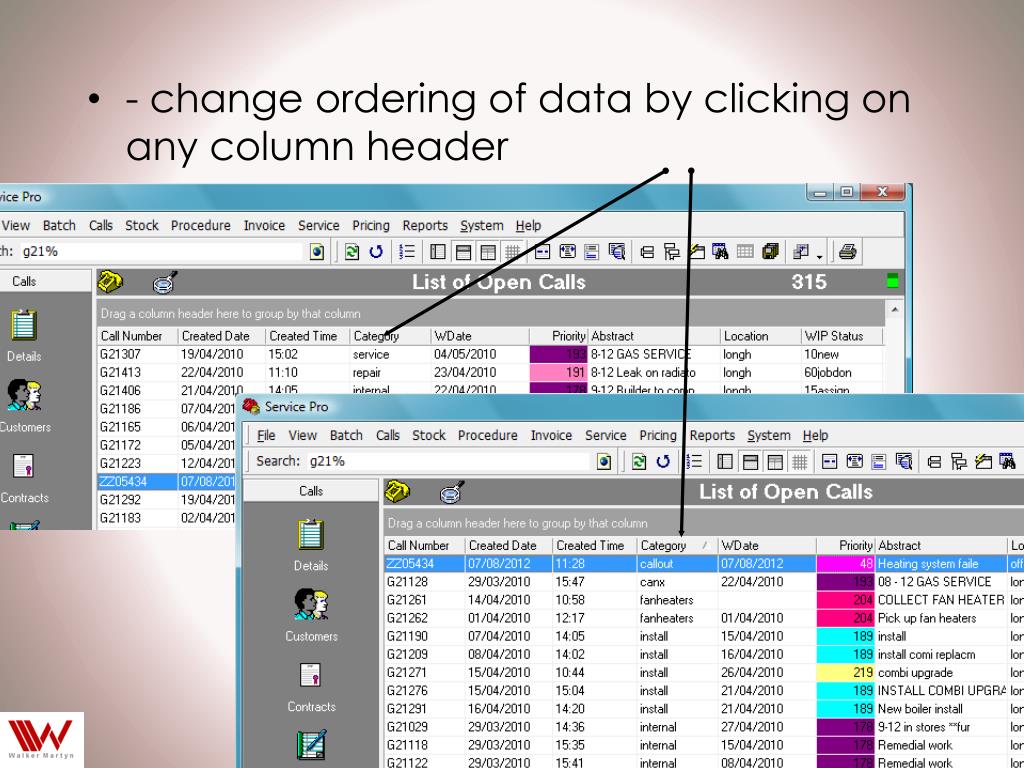Select table layout icon in front window toolbar

click(x=775, y=462)
